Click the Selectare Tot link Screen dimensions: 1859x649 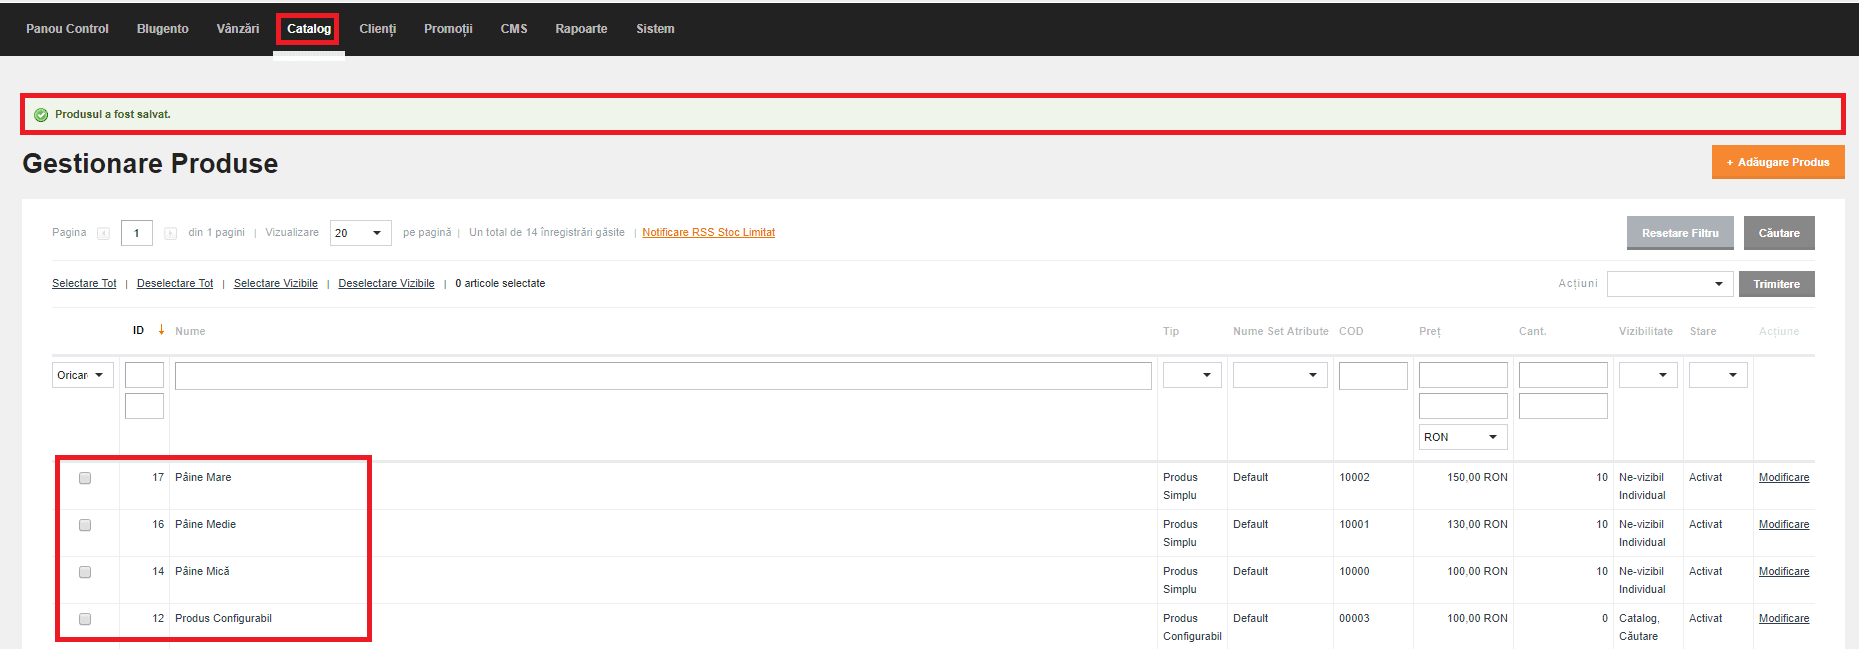[84, 284]
